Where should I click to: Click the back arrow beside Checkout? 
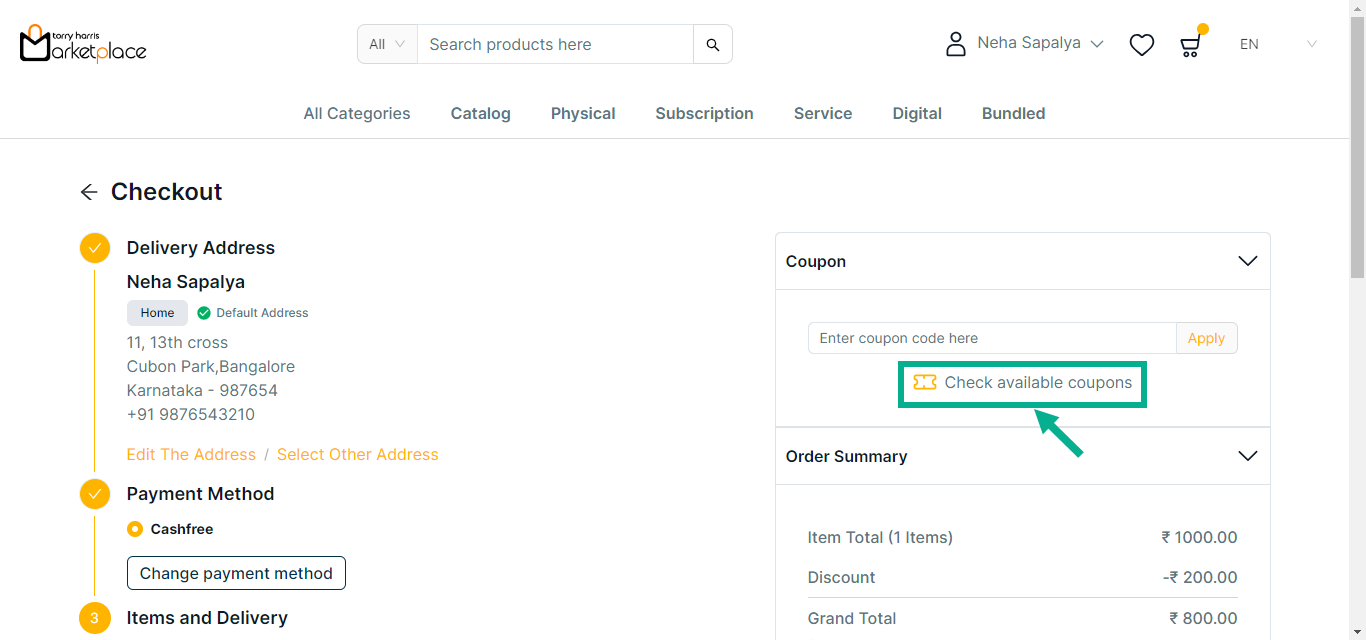click(x=89, y=192)
